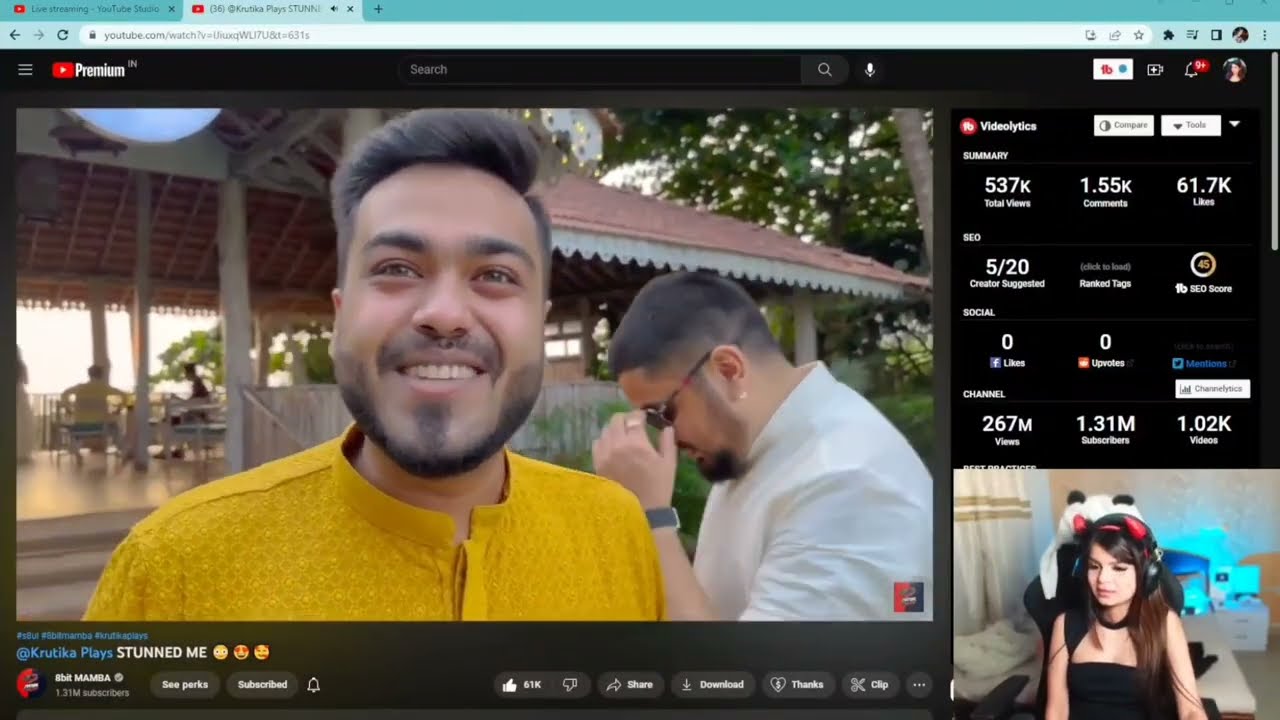The width and height of the screenshot is (1280, 720).
Task: Click the Clip scissors button
Action: tap(869, 685)
